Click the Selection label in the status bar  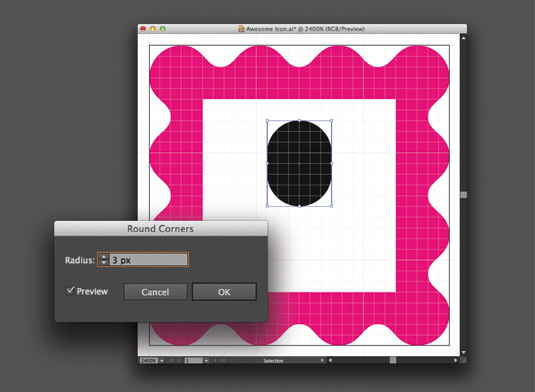pyautogui.click(x=273, y=361)
